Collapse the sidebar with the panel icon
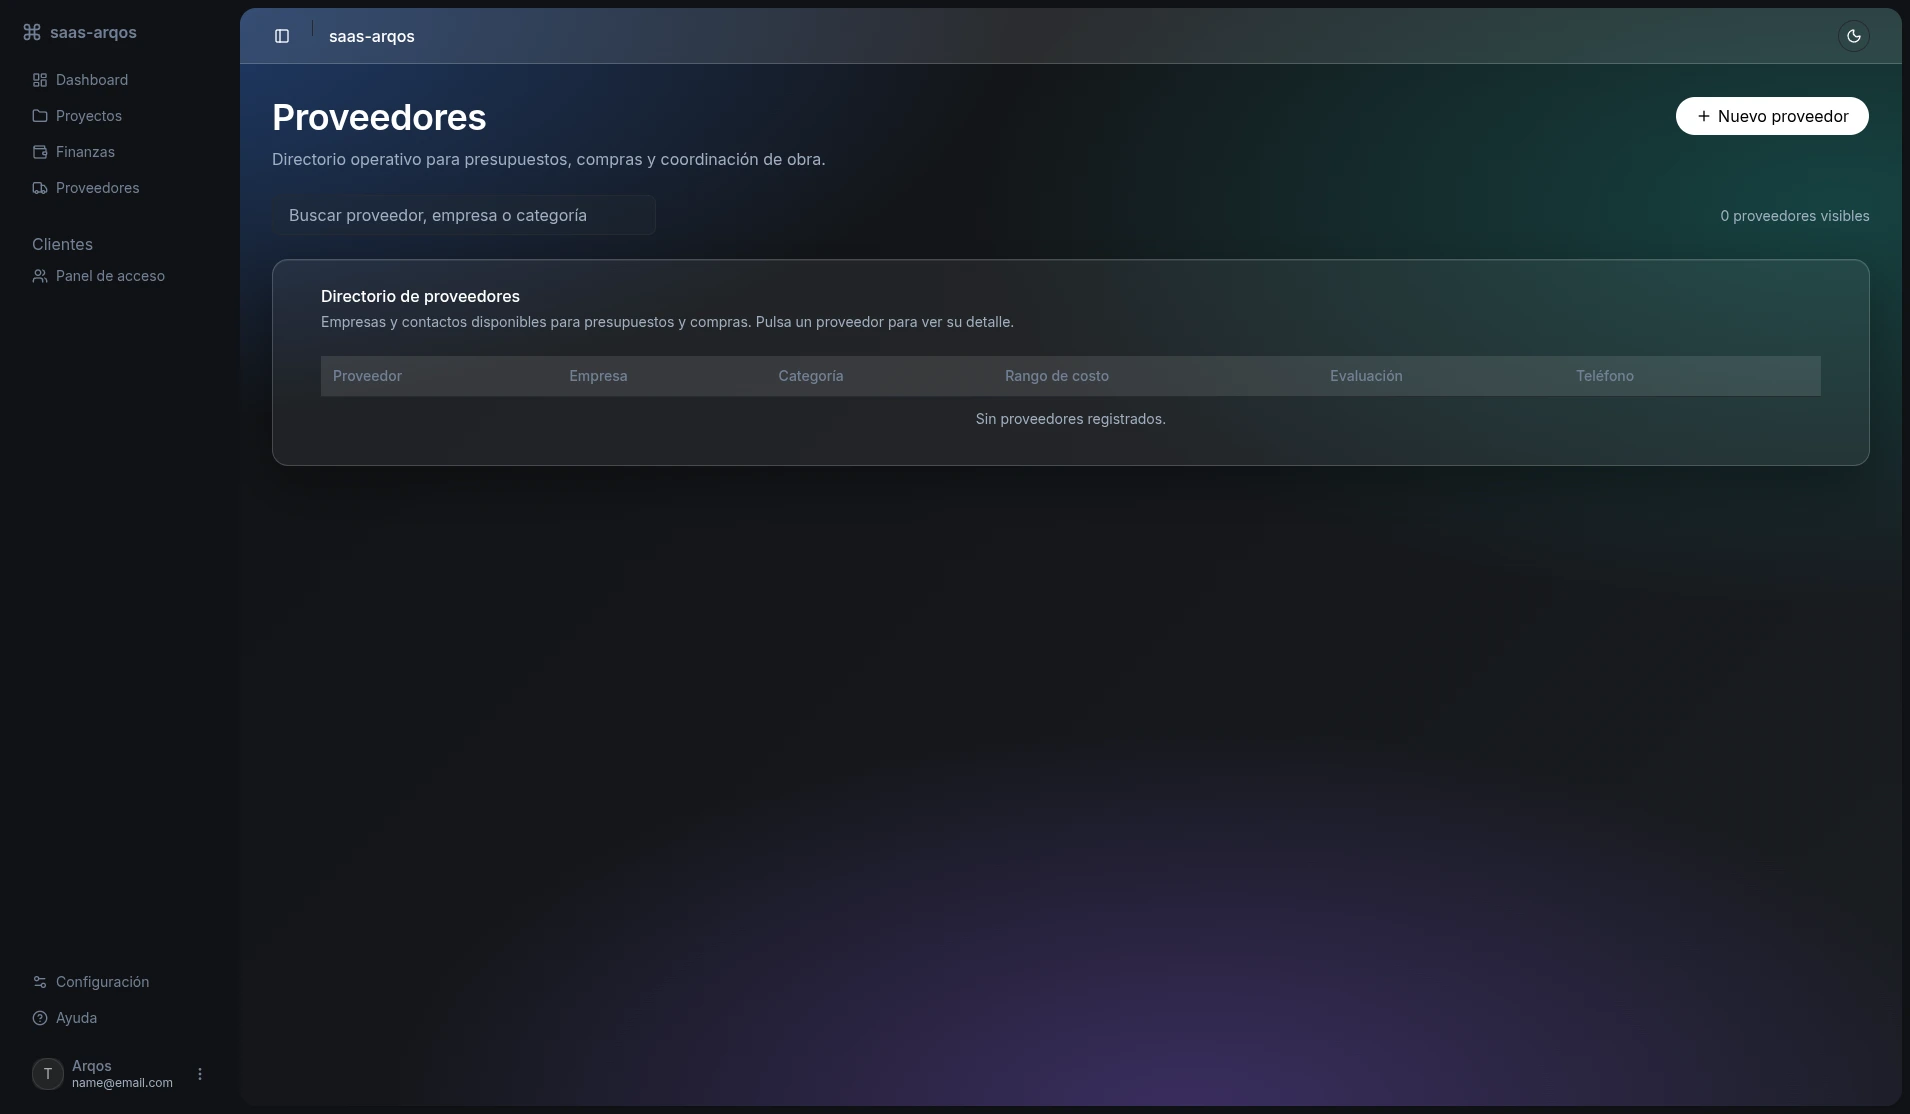Viewport: 1910px width, 1114px height. tap(282, 36)
